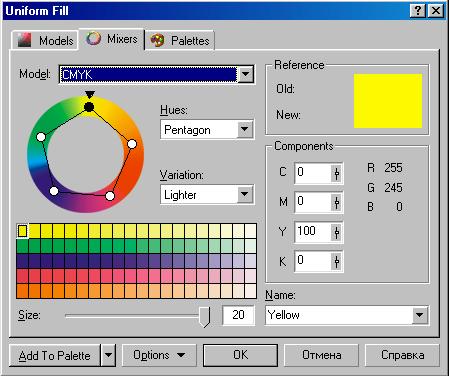
Task: Click the C component value field
Action: (313, 173)
